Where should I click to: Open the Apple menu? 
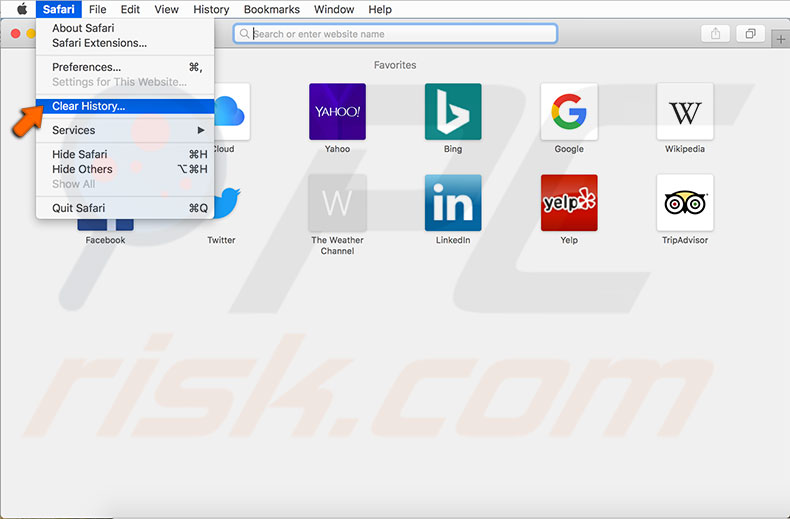[x=22, y=9]
